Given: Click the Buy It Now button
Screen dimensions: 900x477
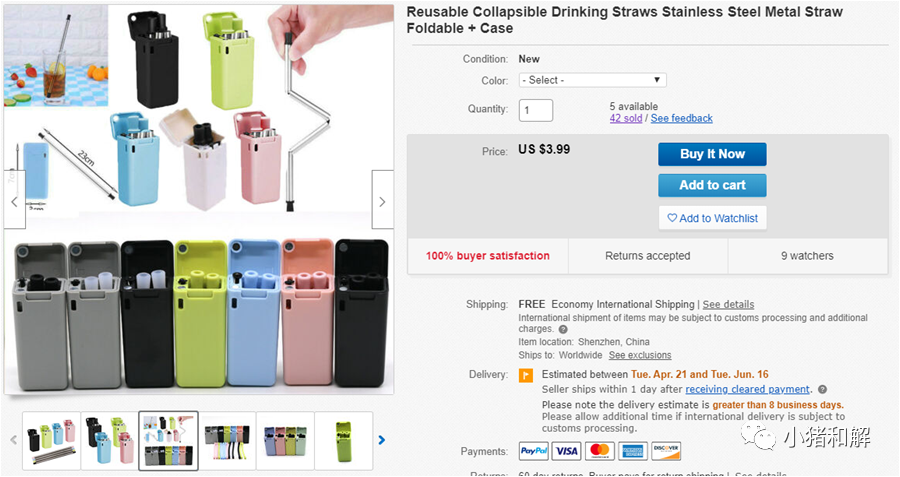Looking at the screenshot, I should point(712,154).
